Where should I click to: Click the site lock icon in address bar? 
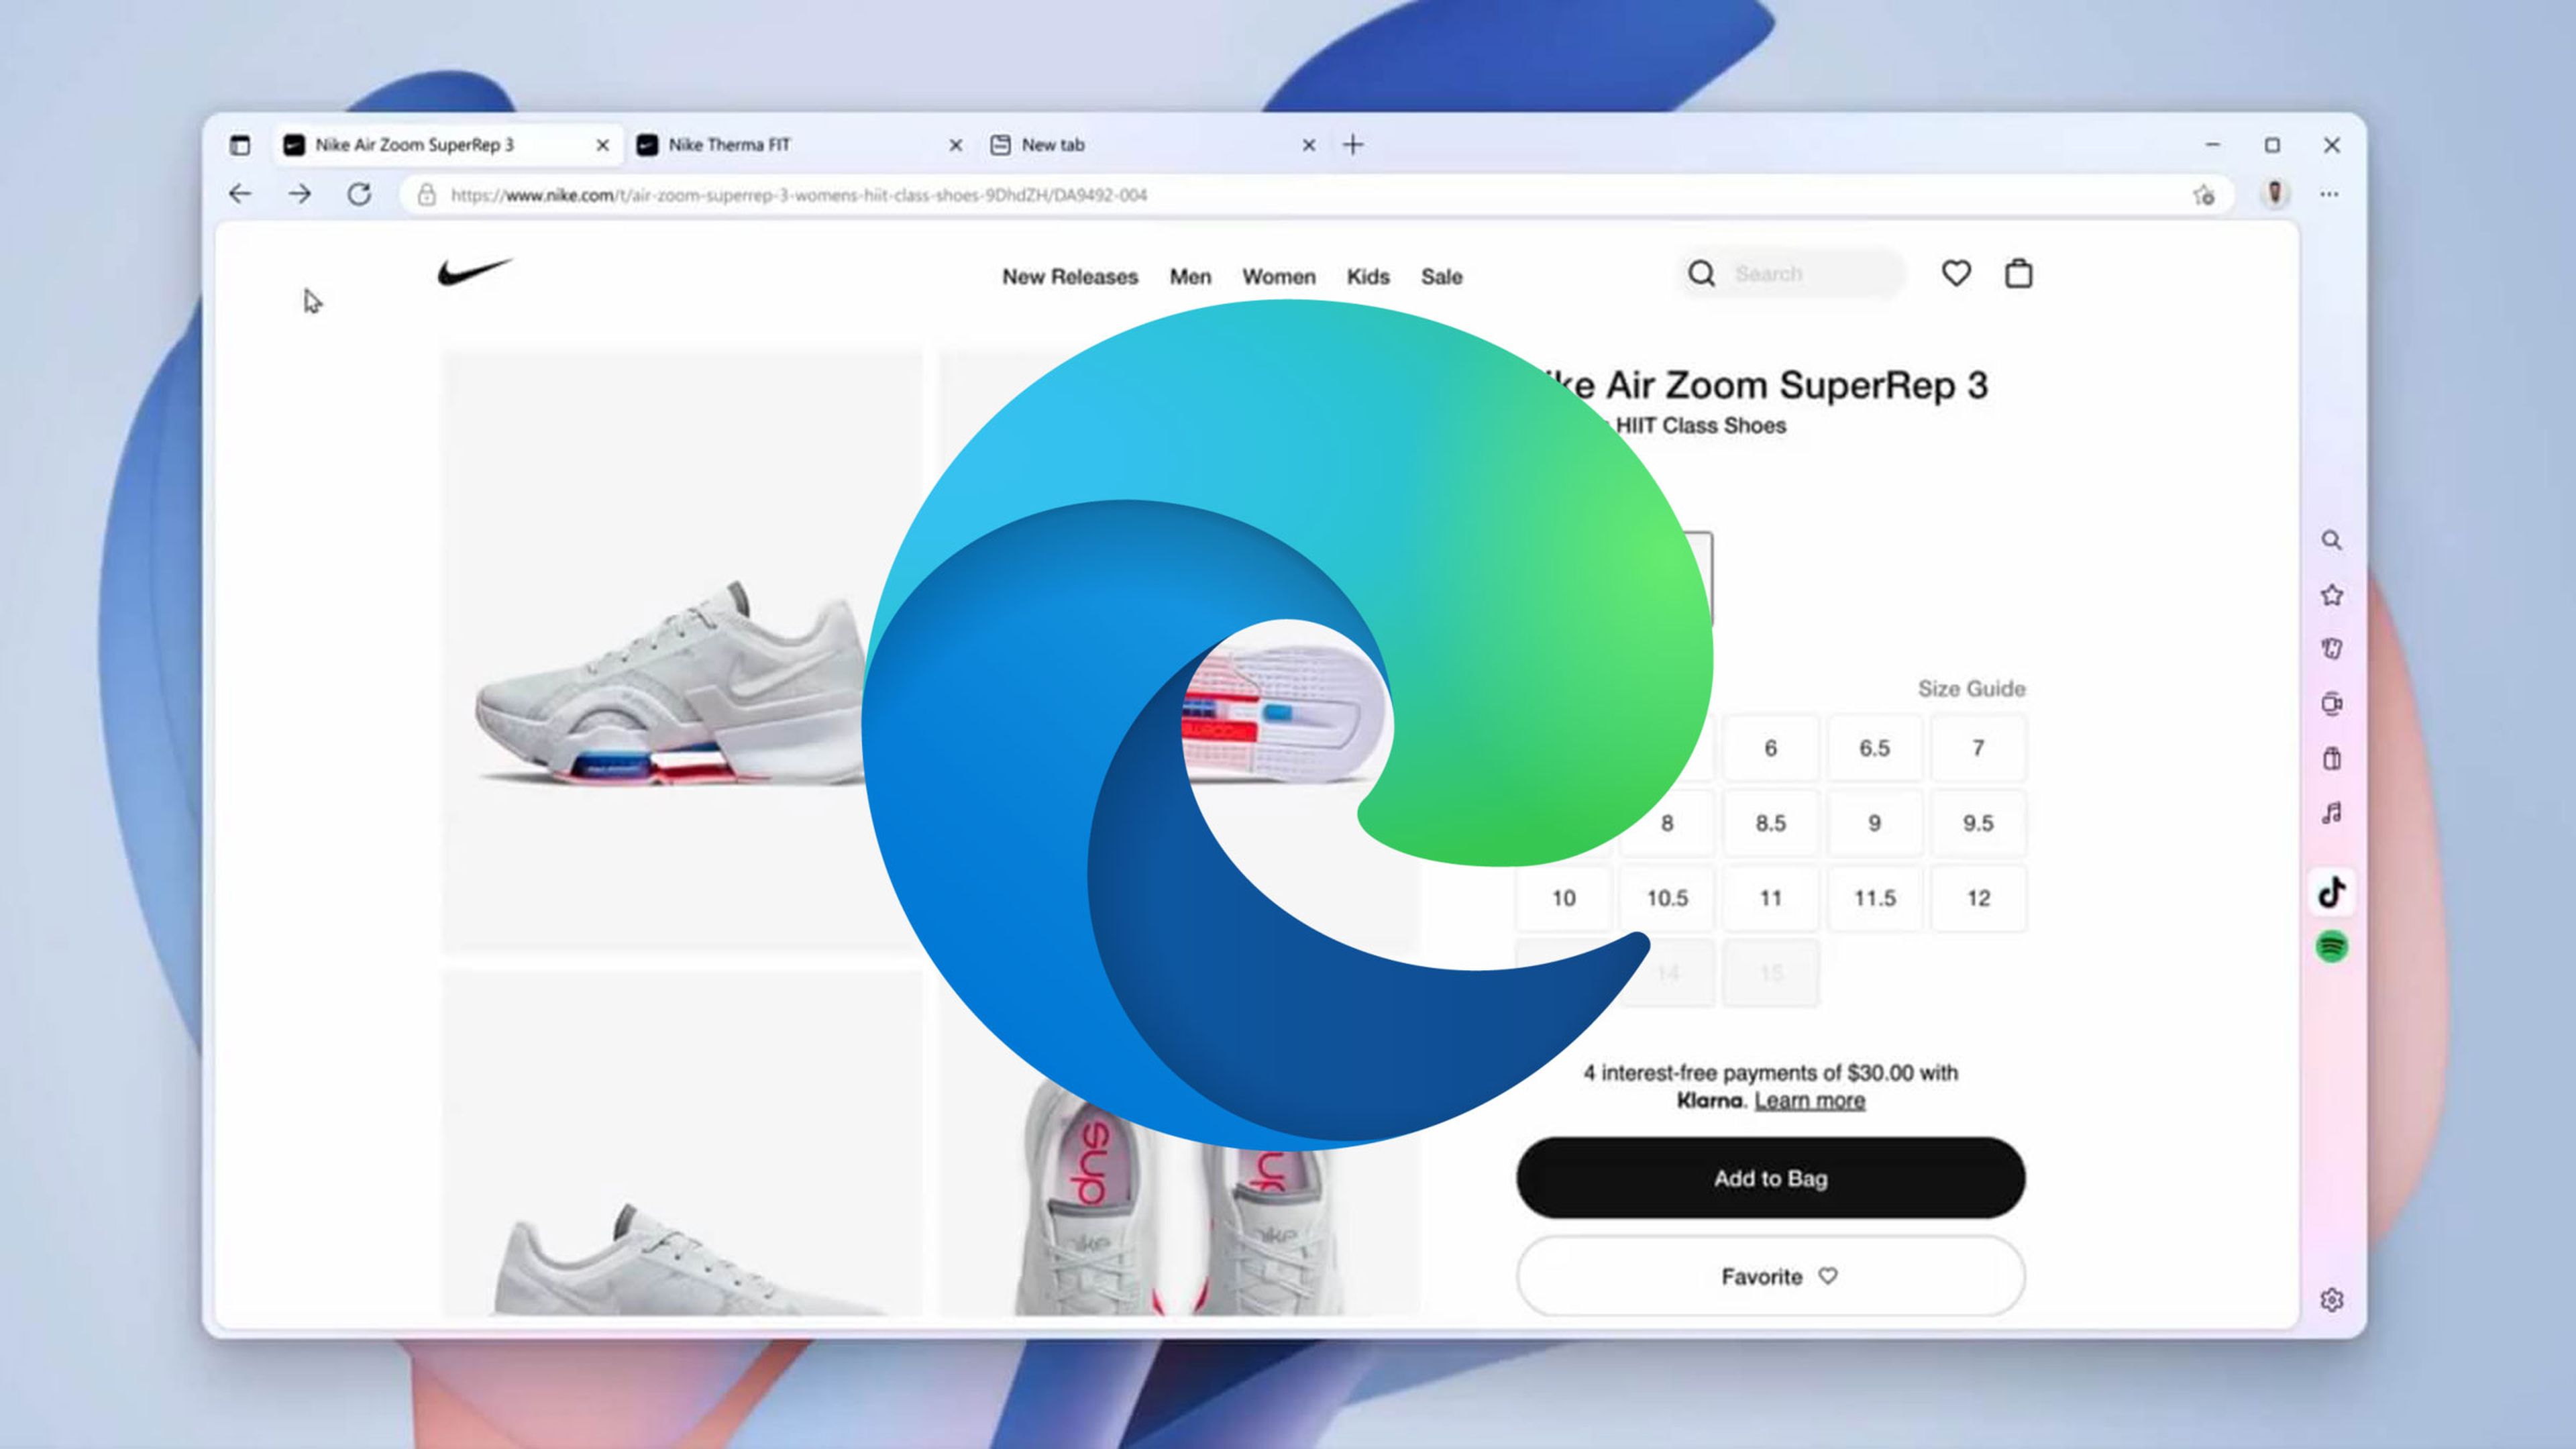tap(427, 194)
